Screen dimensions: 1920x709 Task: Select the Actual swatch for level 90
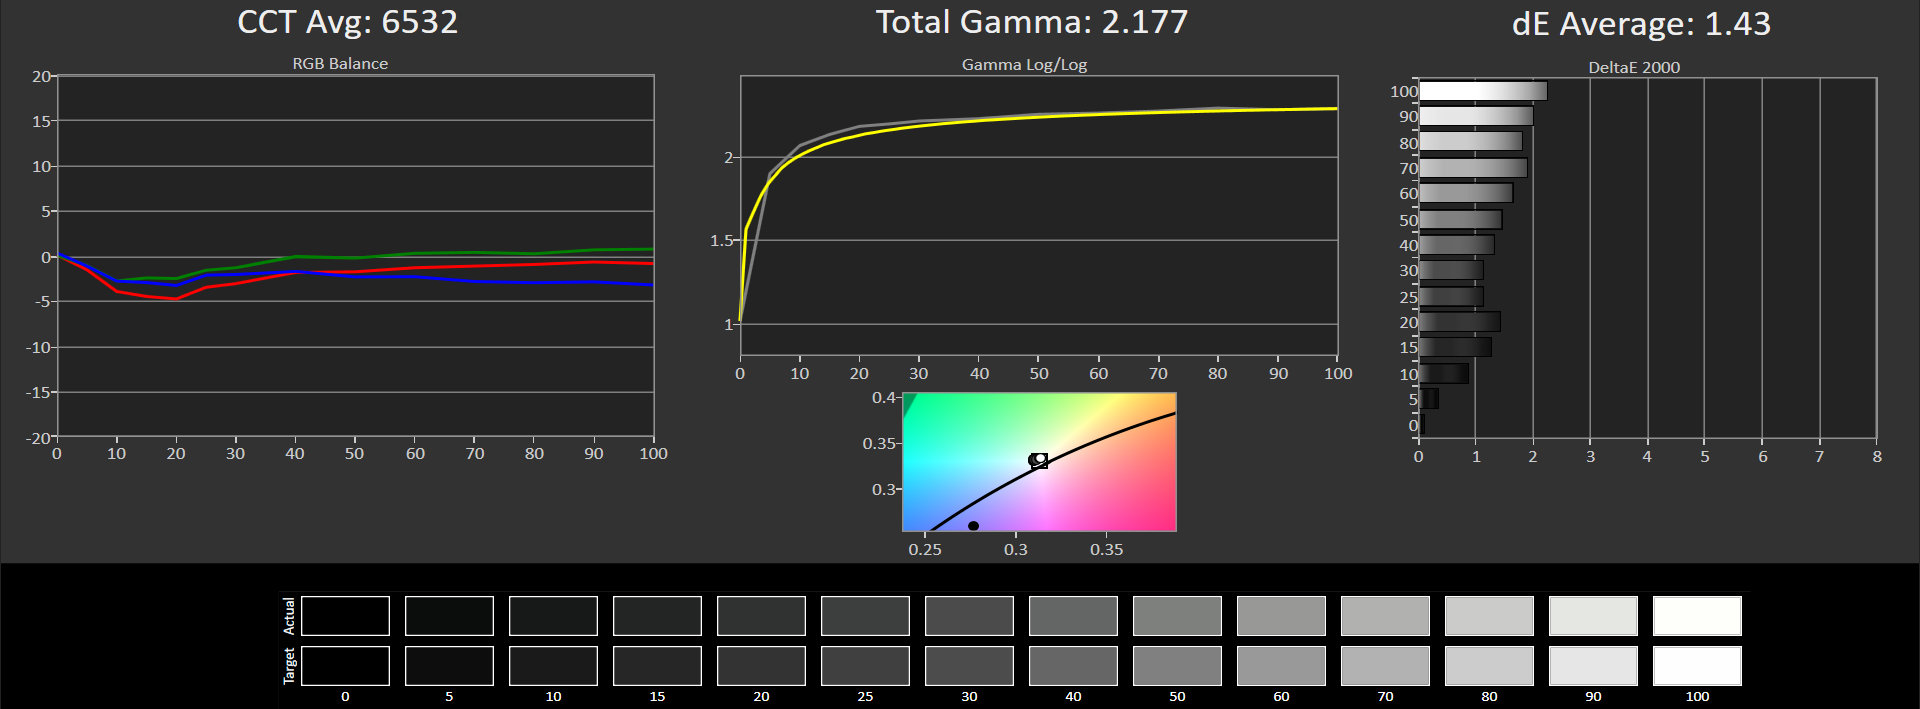(x=1593, y=616)
